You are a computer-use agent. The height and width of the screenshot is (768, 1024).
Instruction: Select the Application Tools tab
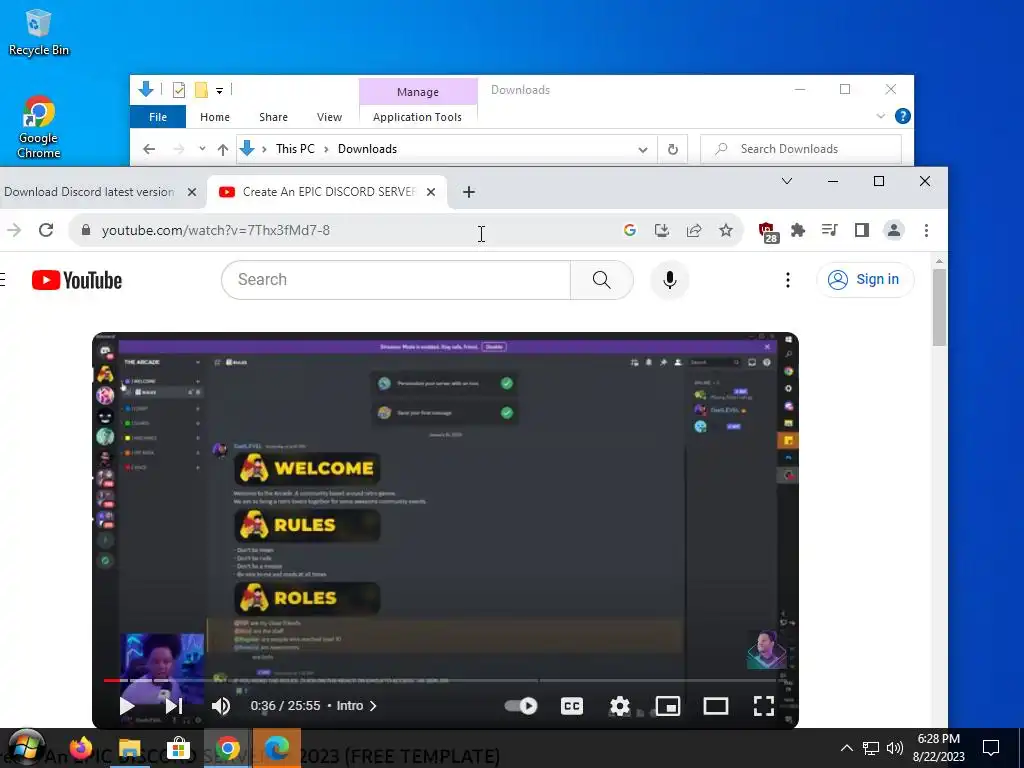pyautogui.click(x=417, y=117)
